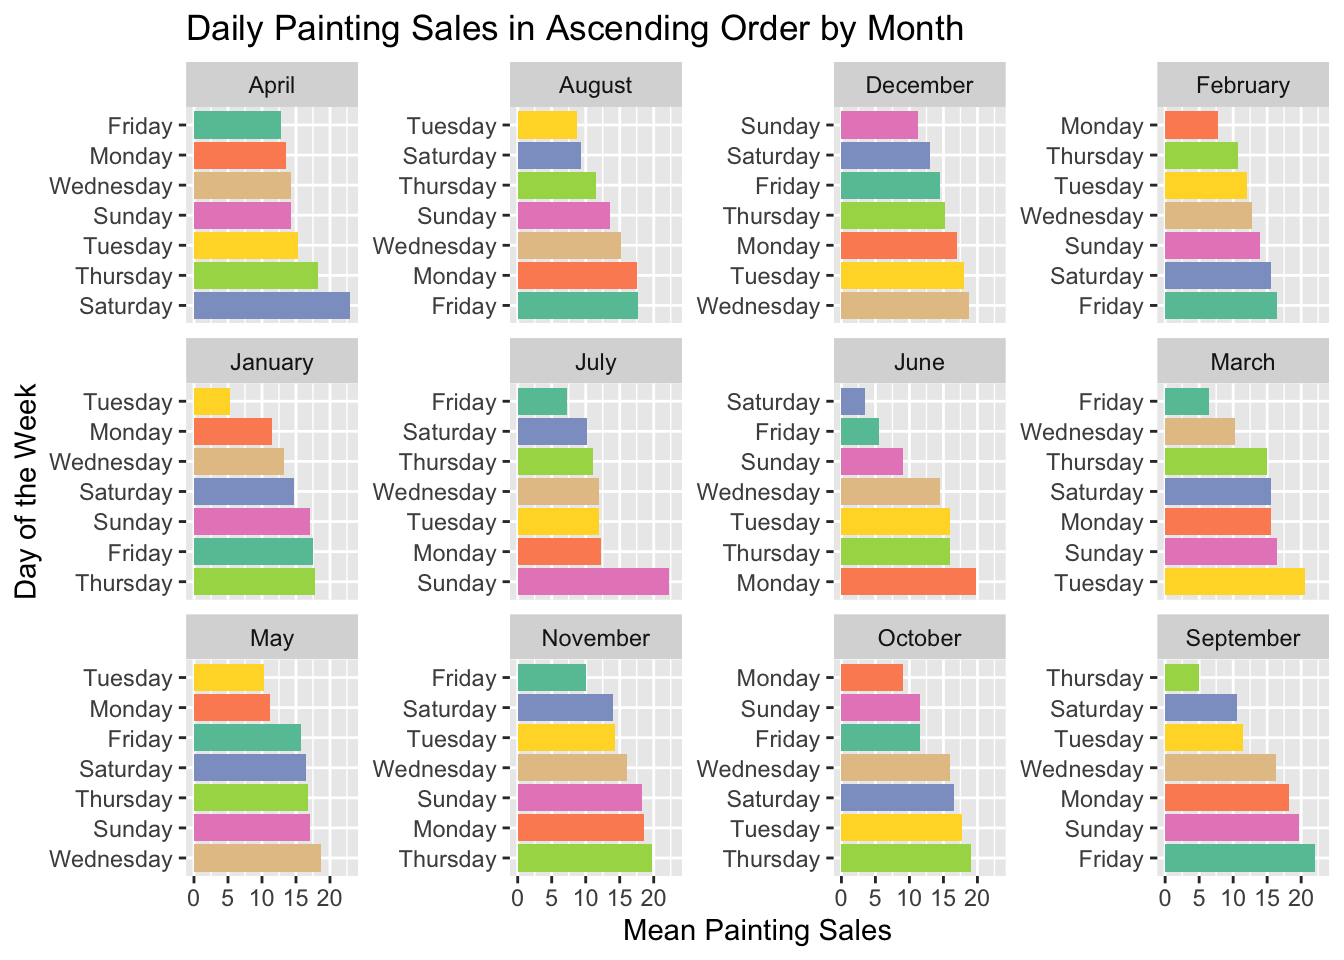Select the May facet header
The height and width of the screenshot is (960, 1344).
coord(272,638)
